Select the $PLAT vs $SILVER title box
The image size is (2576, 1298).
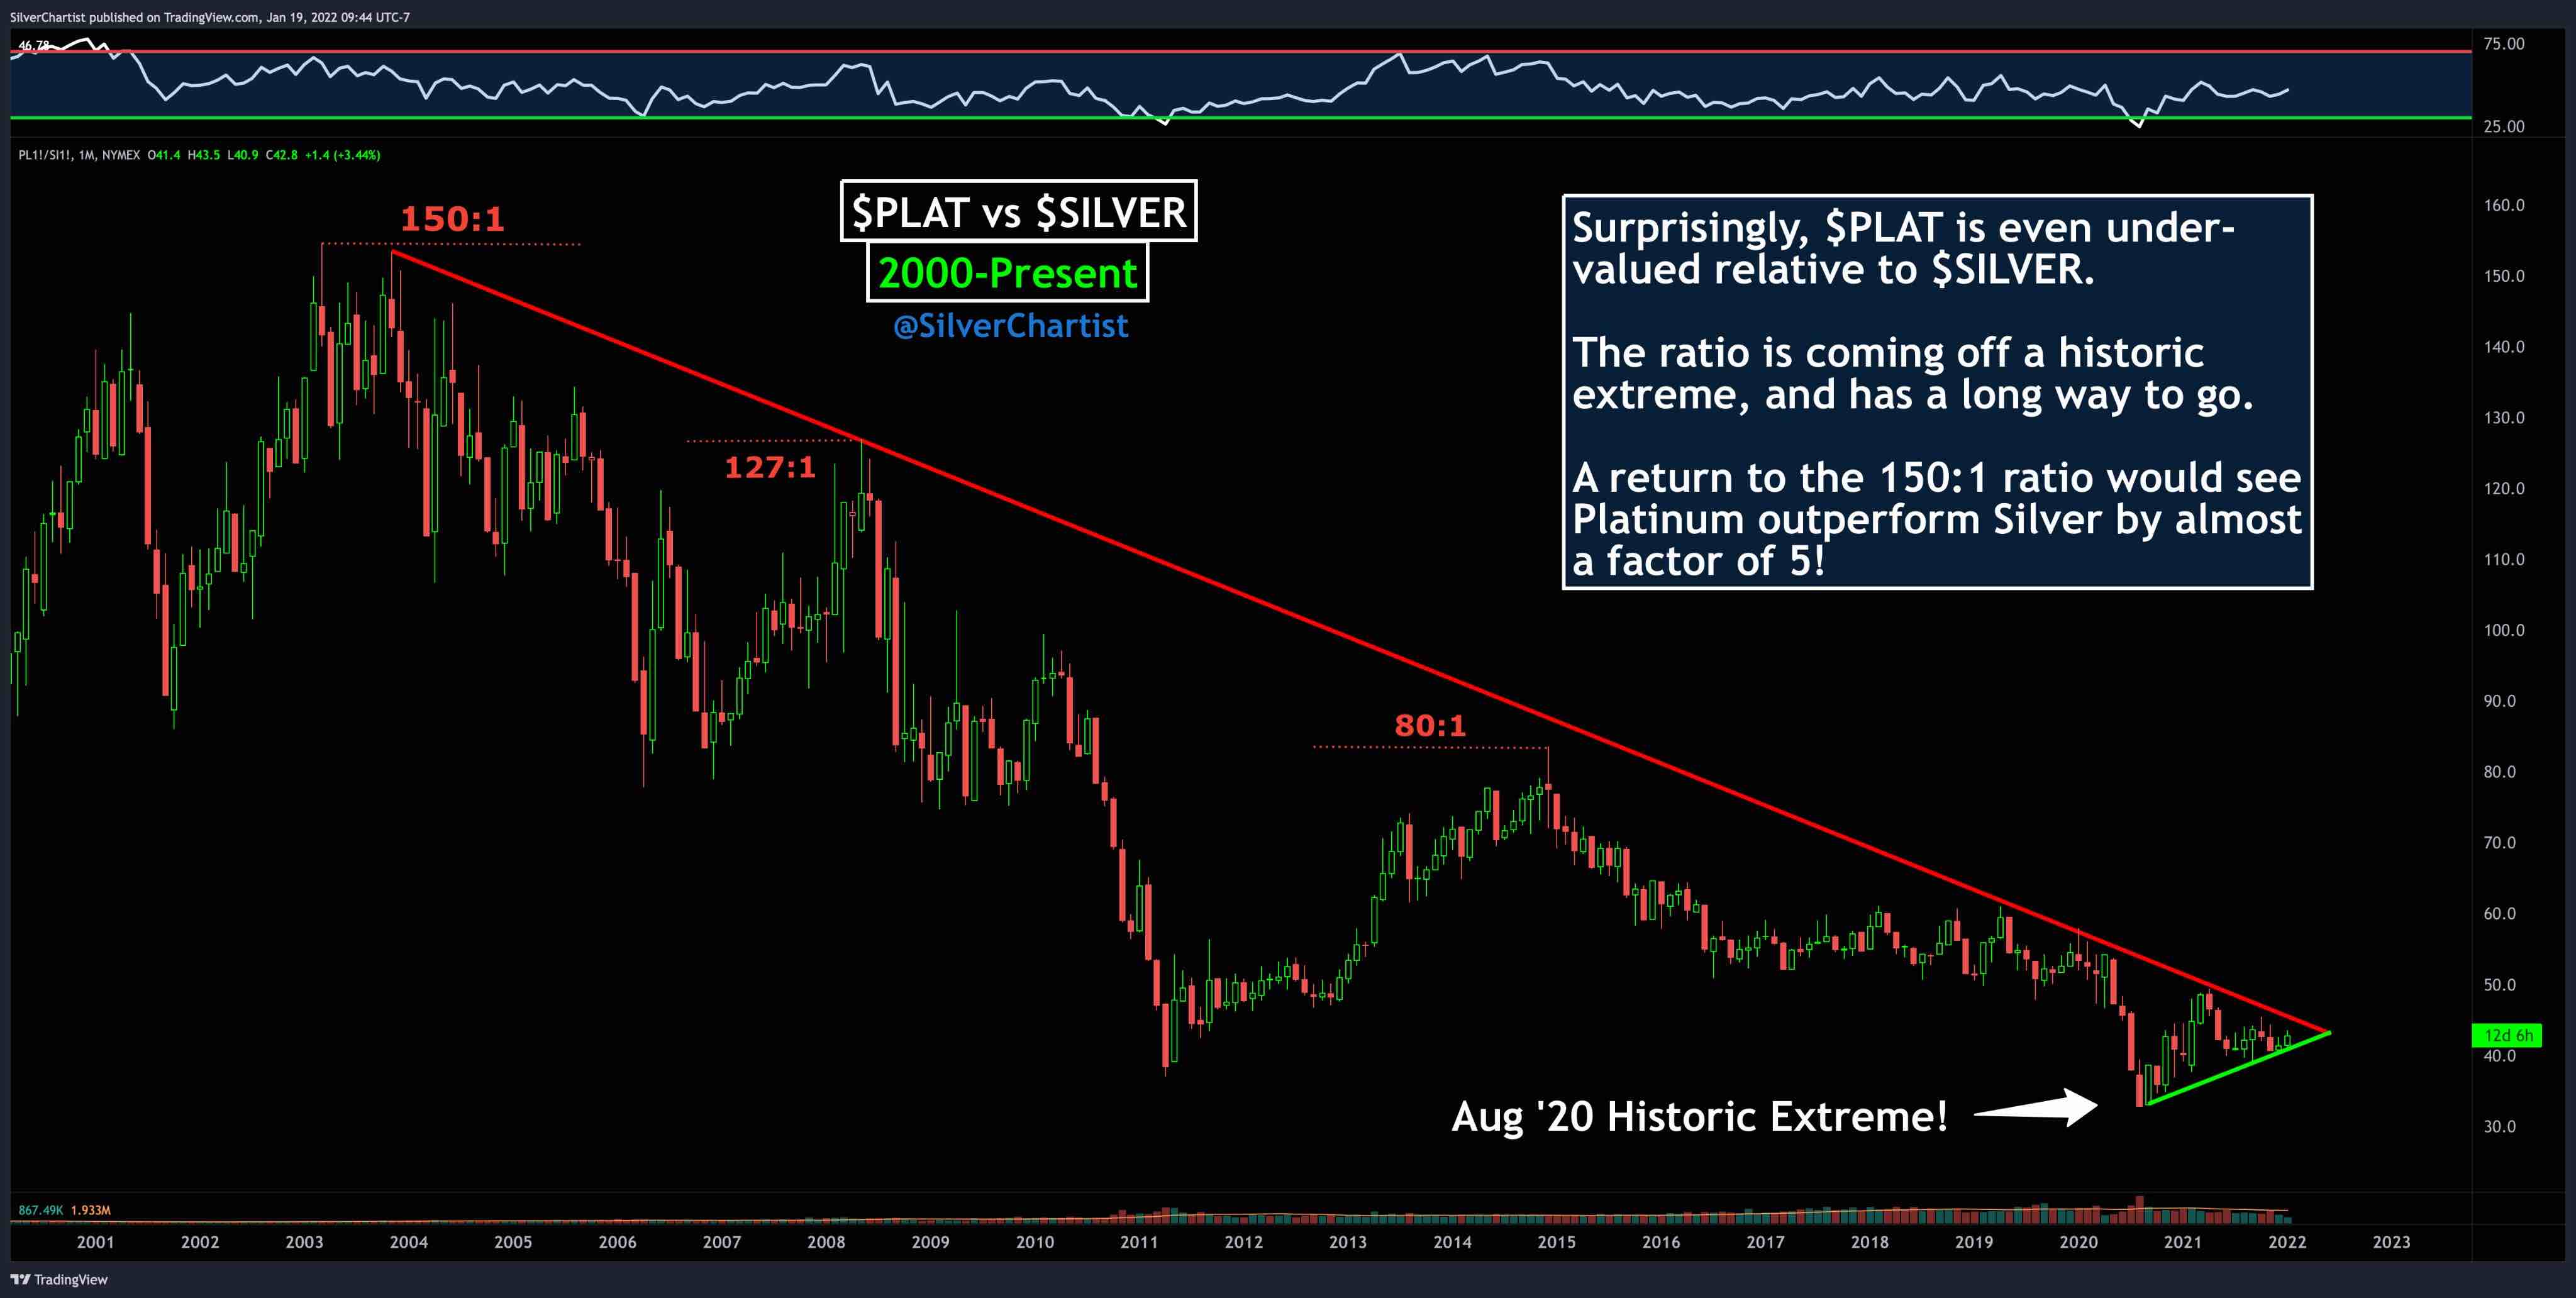pyautogui.click(x=1018, y=212)
